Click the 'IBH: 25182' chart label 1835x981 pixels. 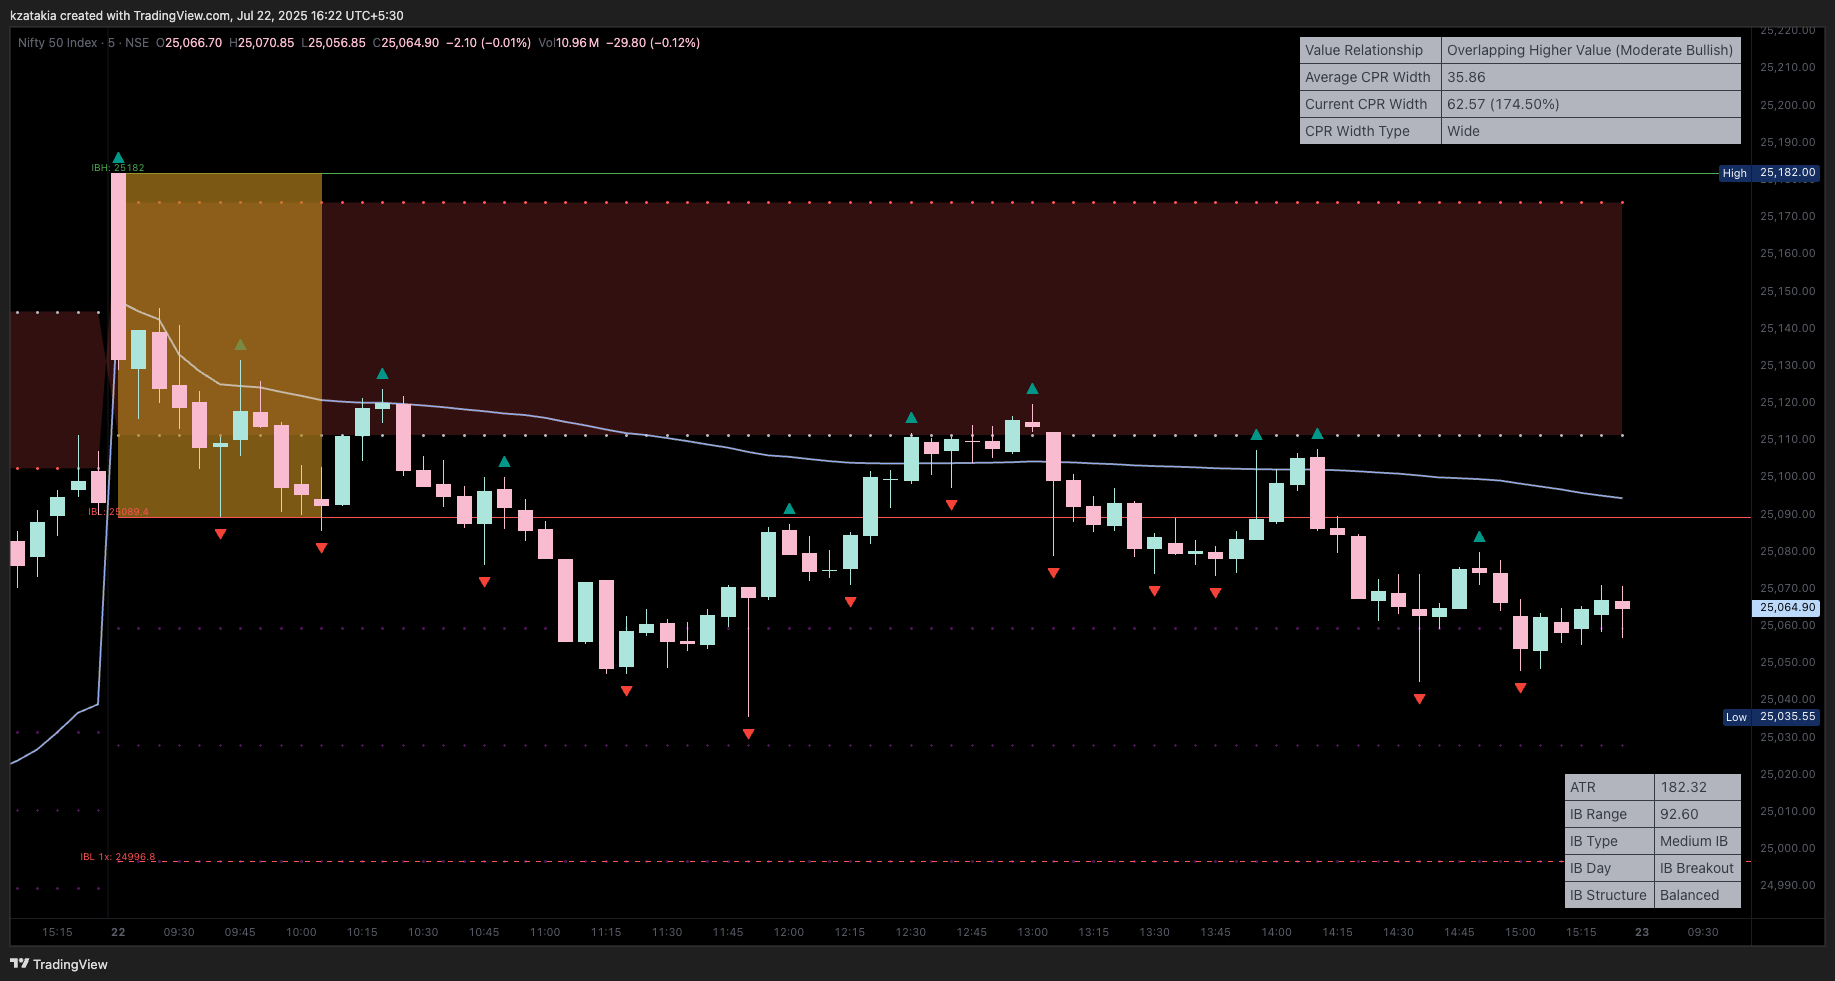118,168
